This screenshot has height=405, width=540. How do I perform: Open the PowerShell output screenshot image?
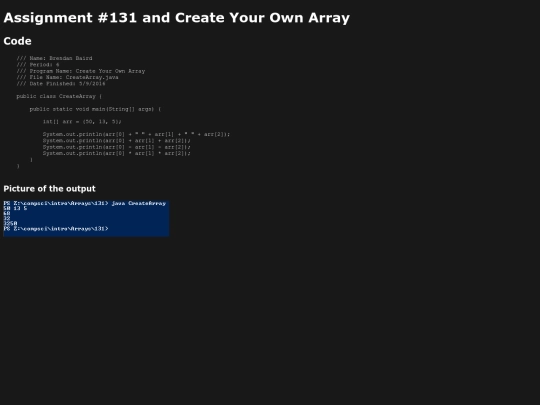tap(86, 218)
